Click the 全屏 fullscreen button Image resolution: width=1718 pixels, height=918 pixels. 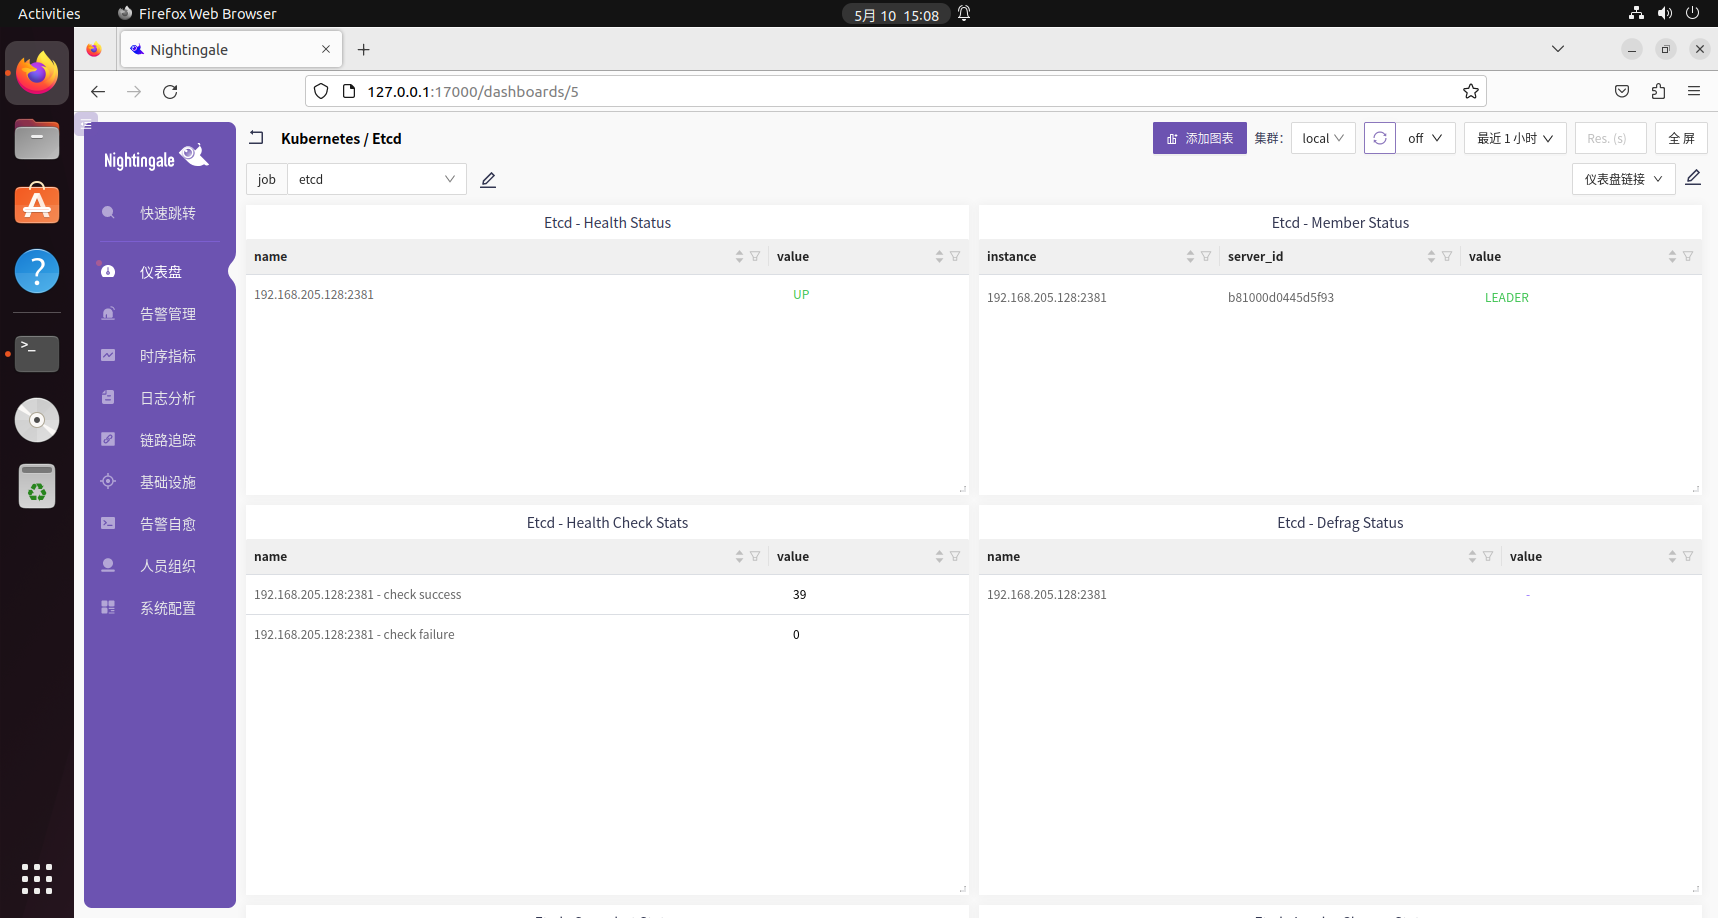tap(1681, 138)
